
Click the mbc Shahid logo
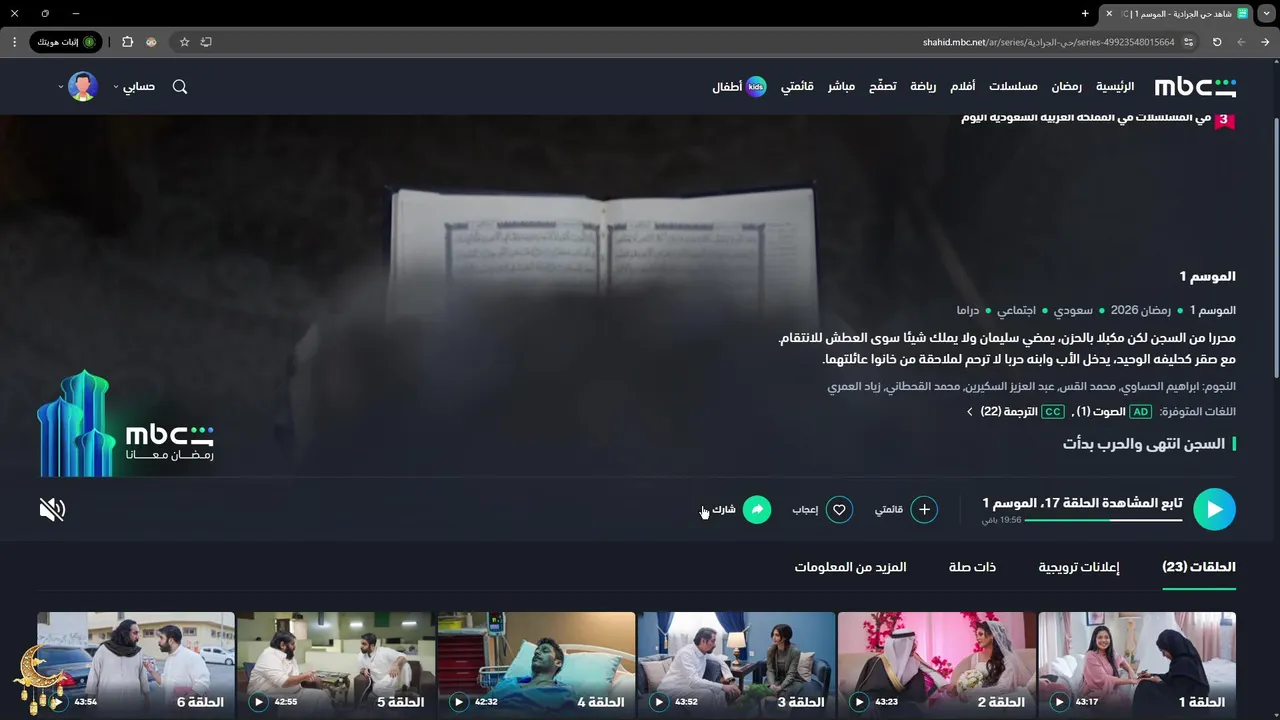1195,87
